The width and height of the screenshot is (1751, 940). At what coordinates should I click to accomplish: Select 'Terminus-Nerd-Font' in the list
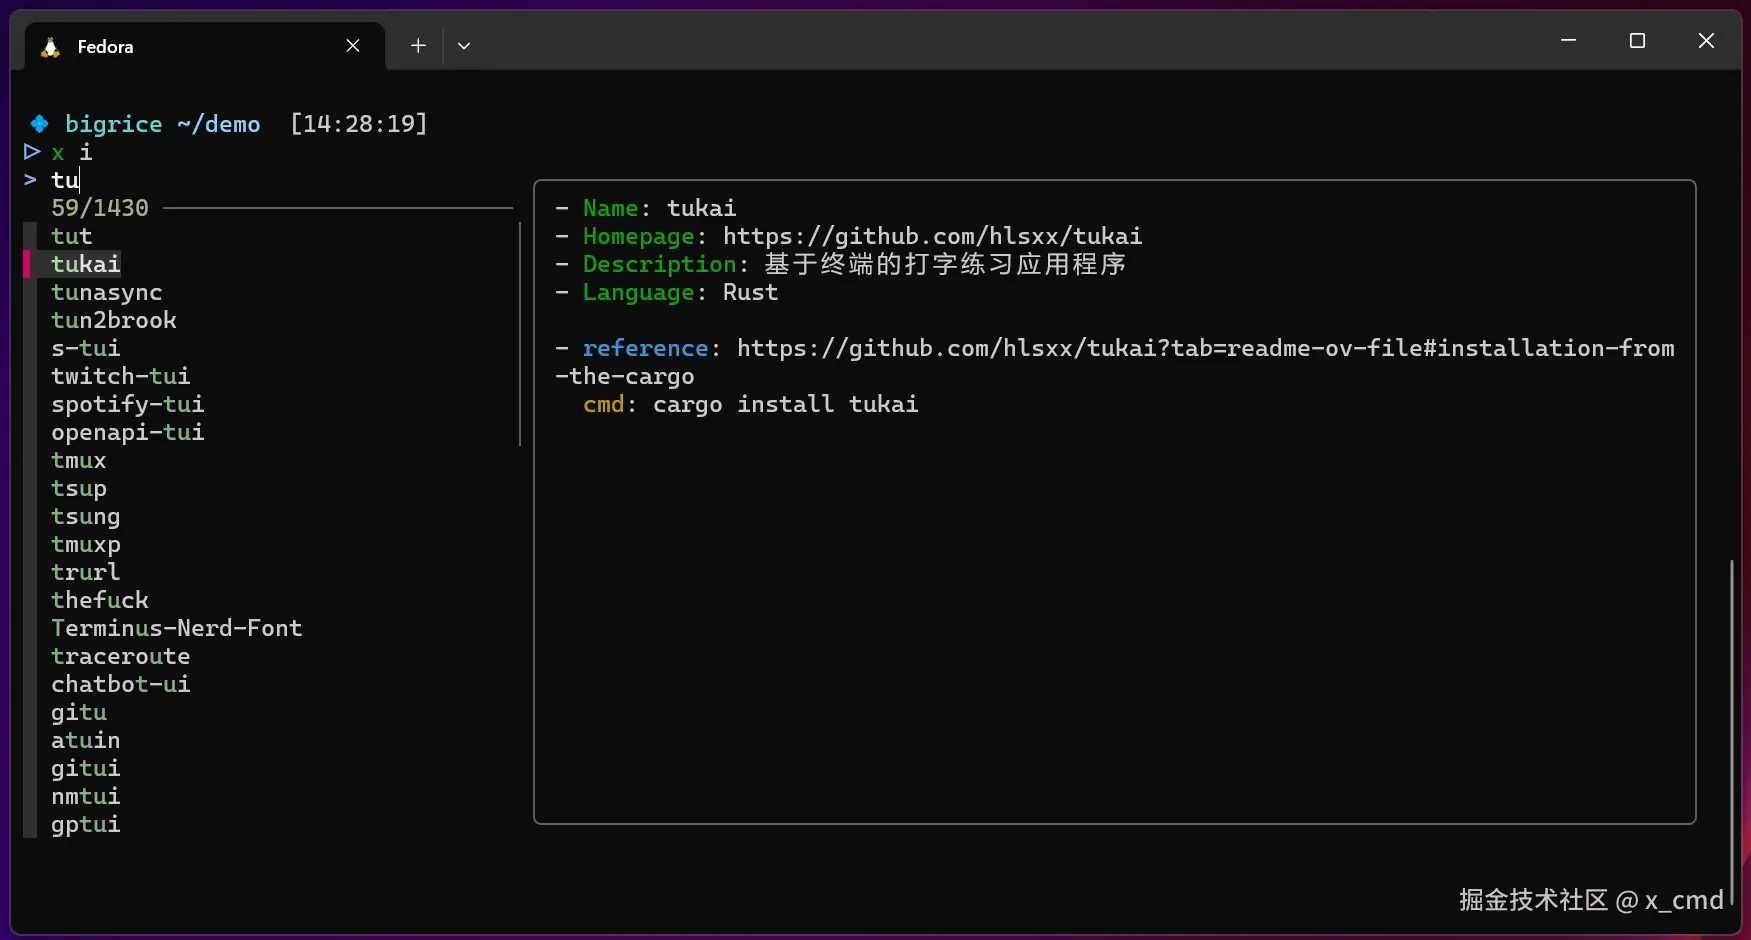pos(177,628)
